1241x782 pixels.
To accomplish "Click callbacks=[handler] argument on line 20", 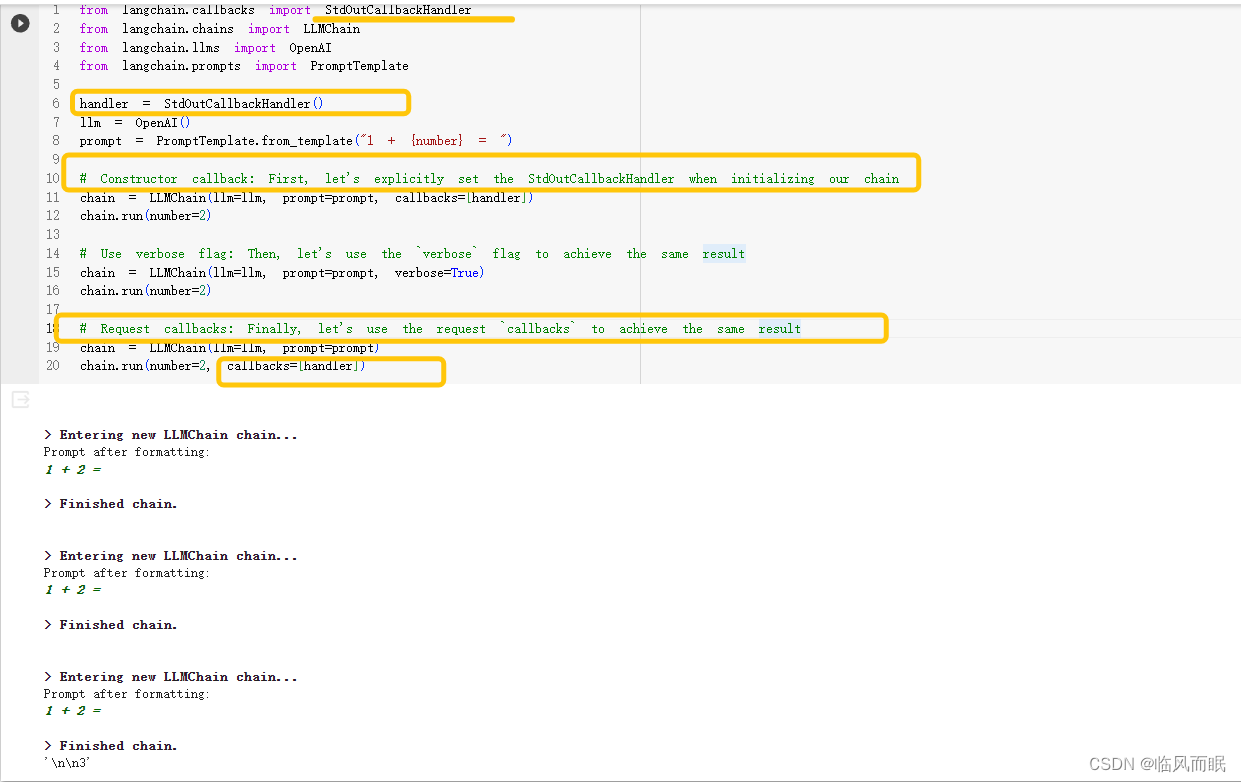I will (296, 366).
